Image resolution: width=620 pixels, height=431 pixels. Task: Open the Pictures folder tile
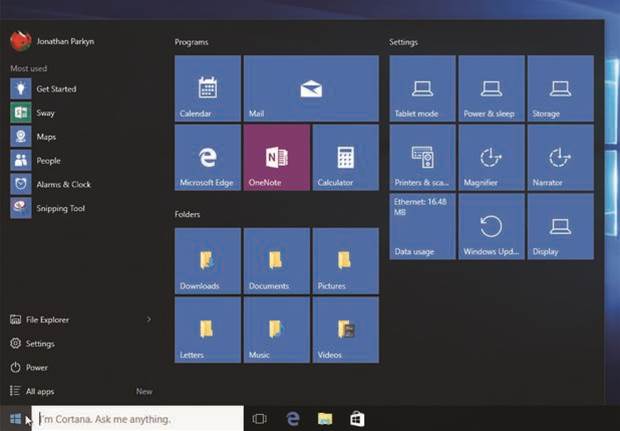point(346,261)
